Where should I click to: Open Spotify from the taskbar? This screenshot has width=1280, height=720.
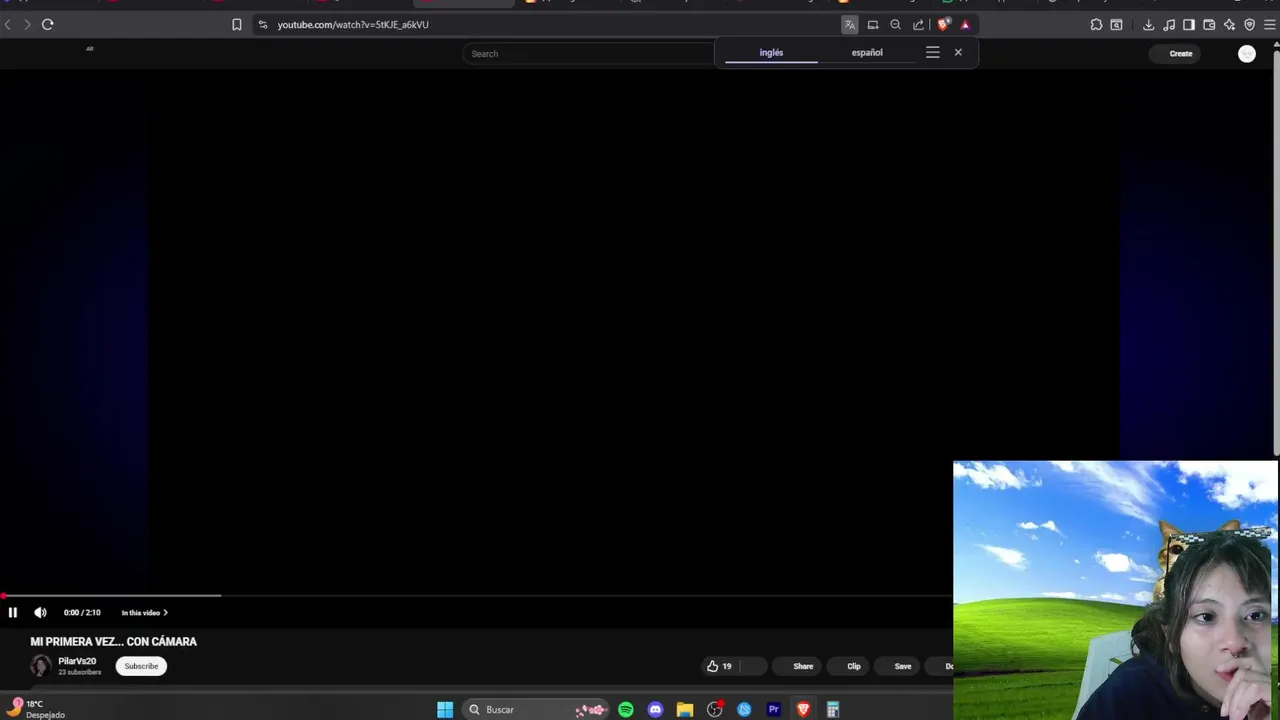pos(626,710)
